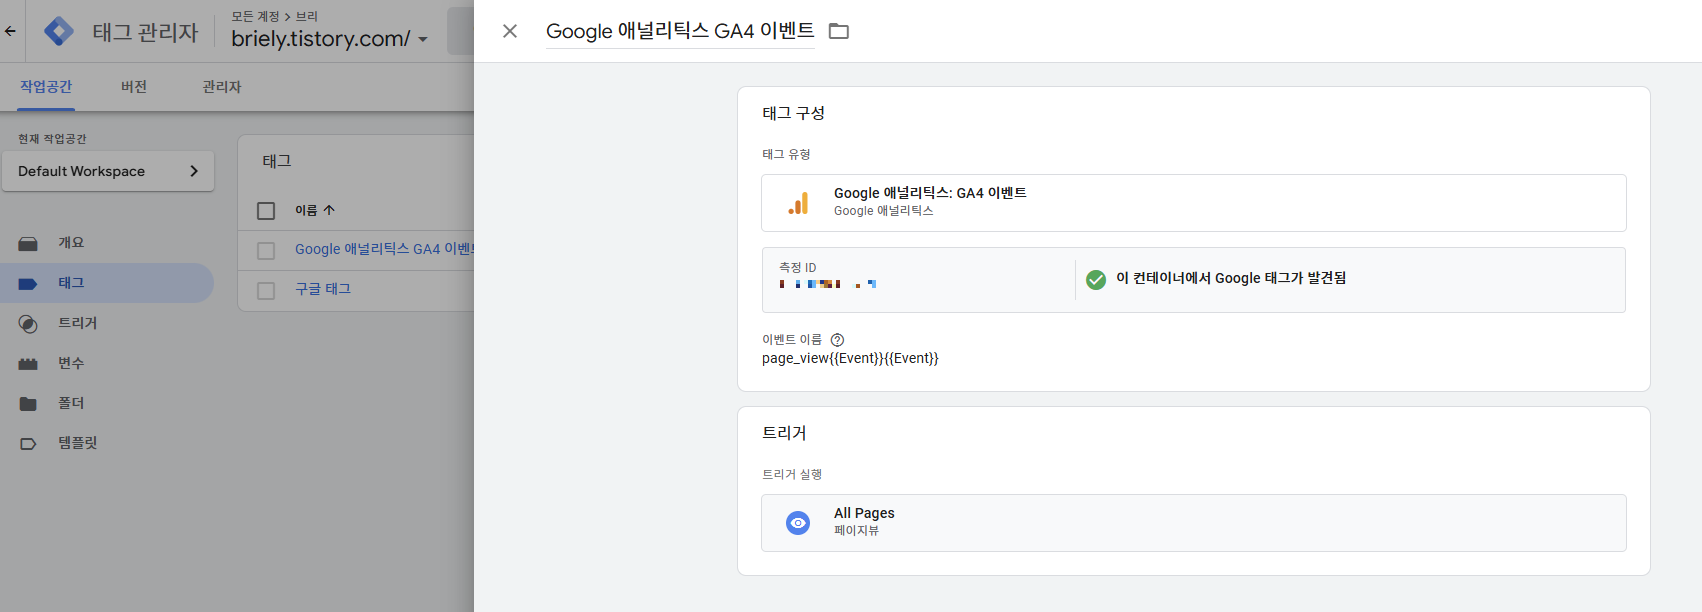1702x612 pixels.
Task: Click the 모든 계정 breadcrumb link
Action: [255, 16]
